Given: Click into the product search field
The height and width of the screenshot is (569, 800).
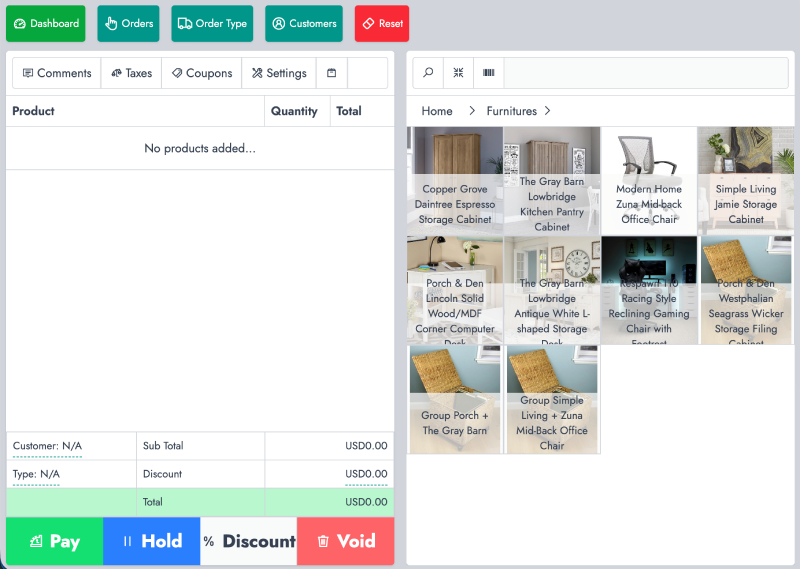Looking at the screenshot, I should (646, 72).
